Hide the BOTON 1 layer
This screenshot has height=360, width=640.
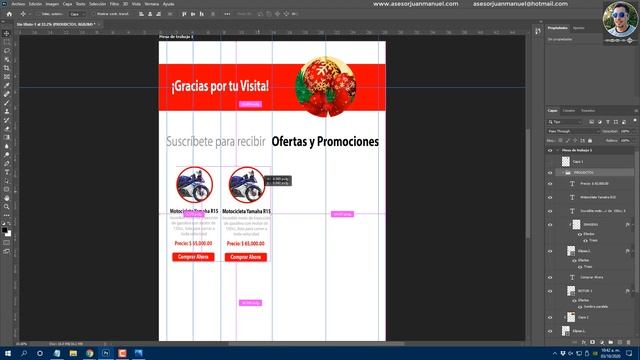coord(550,291)
